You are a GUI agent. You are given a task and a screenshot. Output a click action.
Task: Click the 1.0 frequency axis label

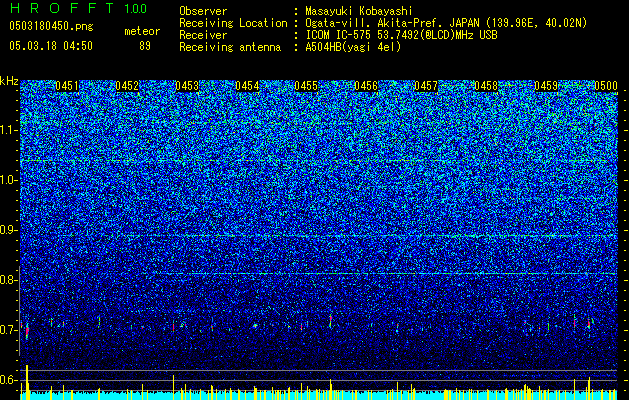pos(8,180)
